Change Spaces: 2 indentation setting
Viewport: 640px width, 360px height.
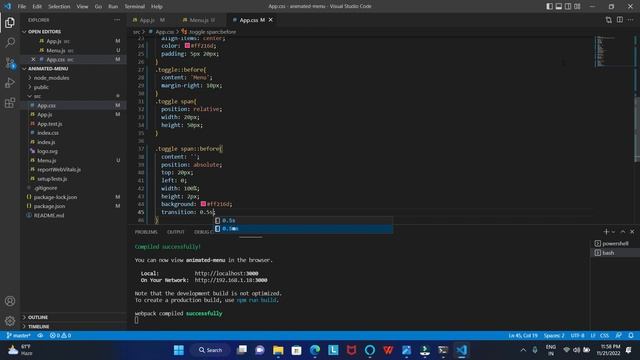coord(554,336)
